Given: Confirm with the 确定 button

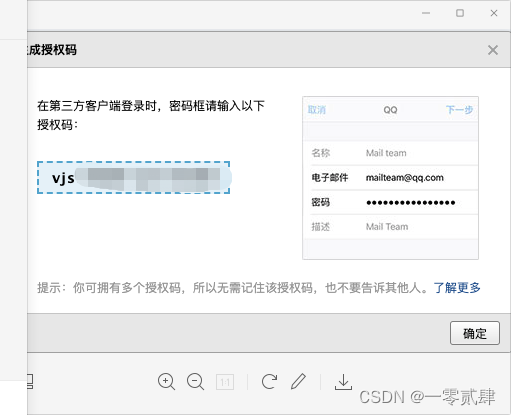Looking at the screenshot, I should coord(475,333).
